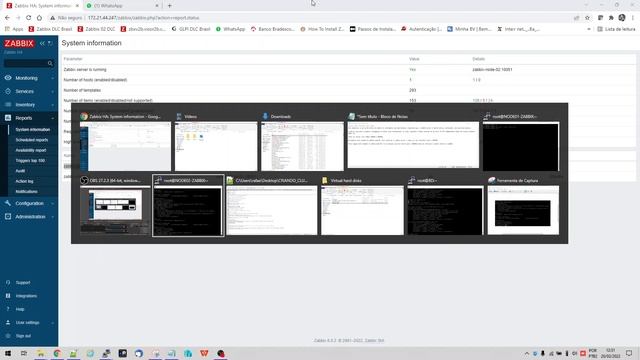Open User settings in the sidebar
This screenshot has height=360, width=640.
(x=27, y=322)
